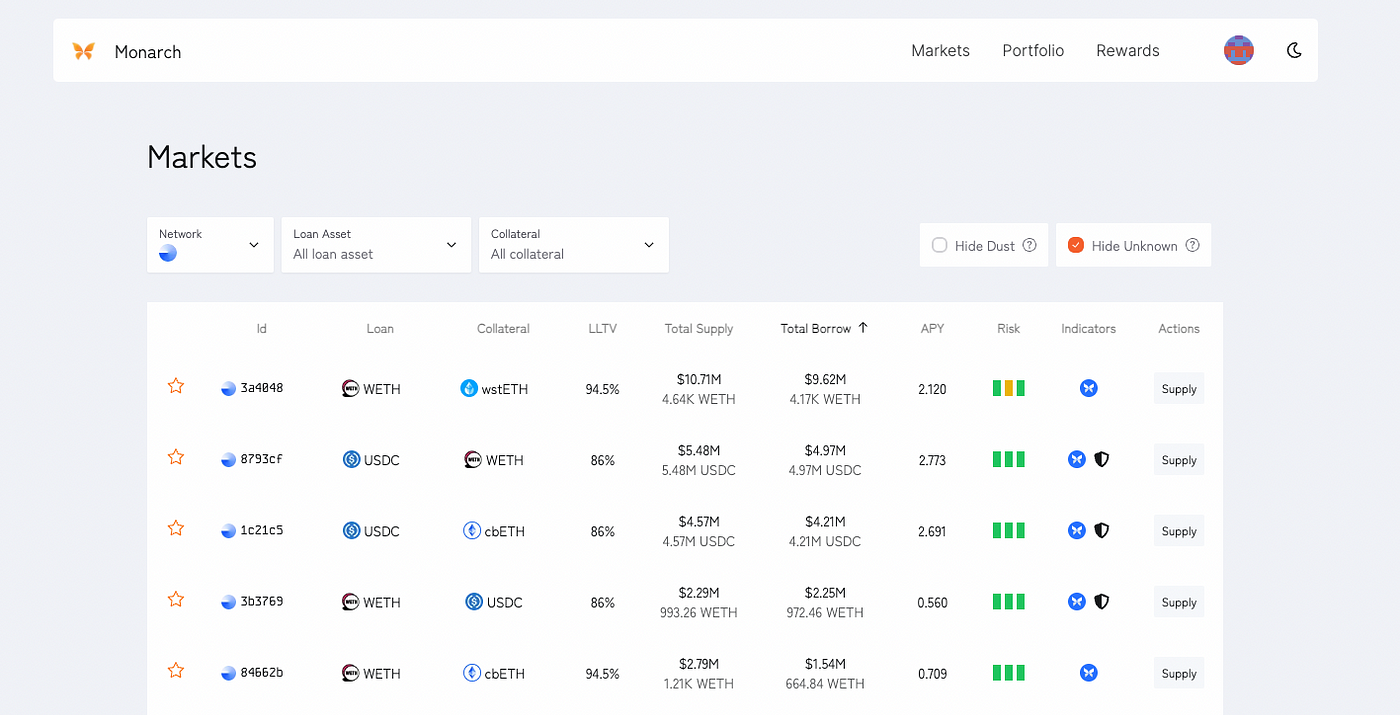Open the Rewards page
1400x715 pixels.
tap(1127, 51)
